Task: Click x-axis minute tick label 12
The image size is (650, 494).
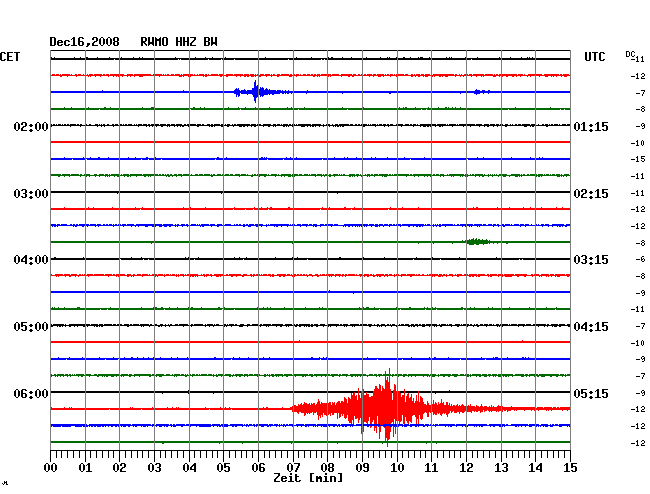Action: [466, 467]
